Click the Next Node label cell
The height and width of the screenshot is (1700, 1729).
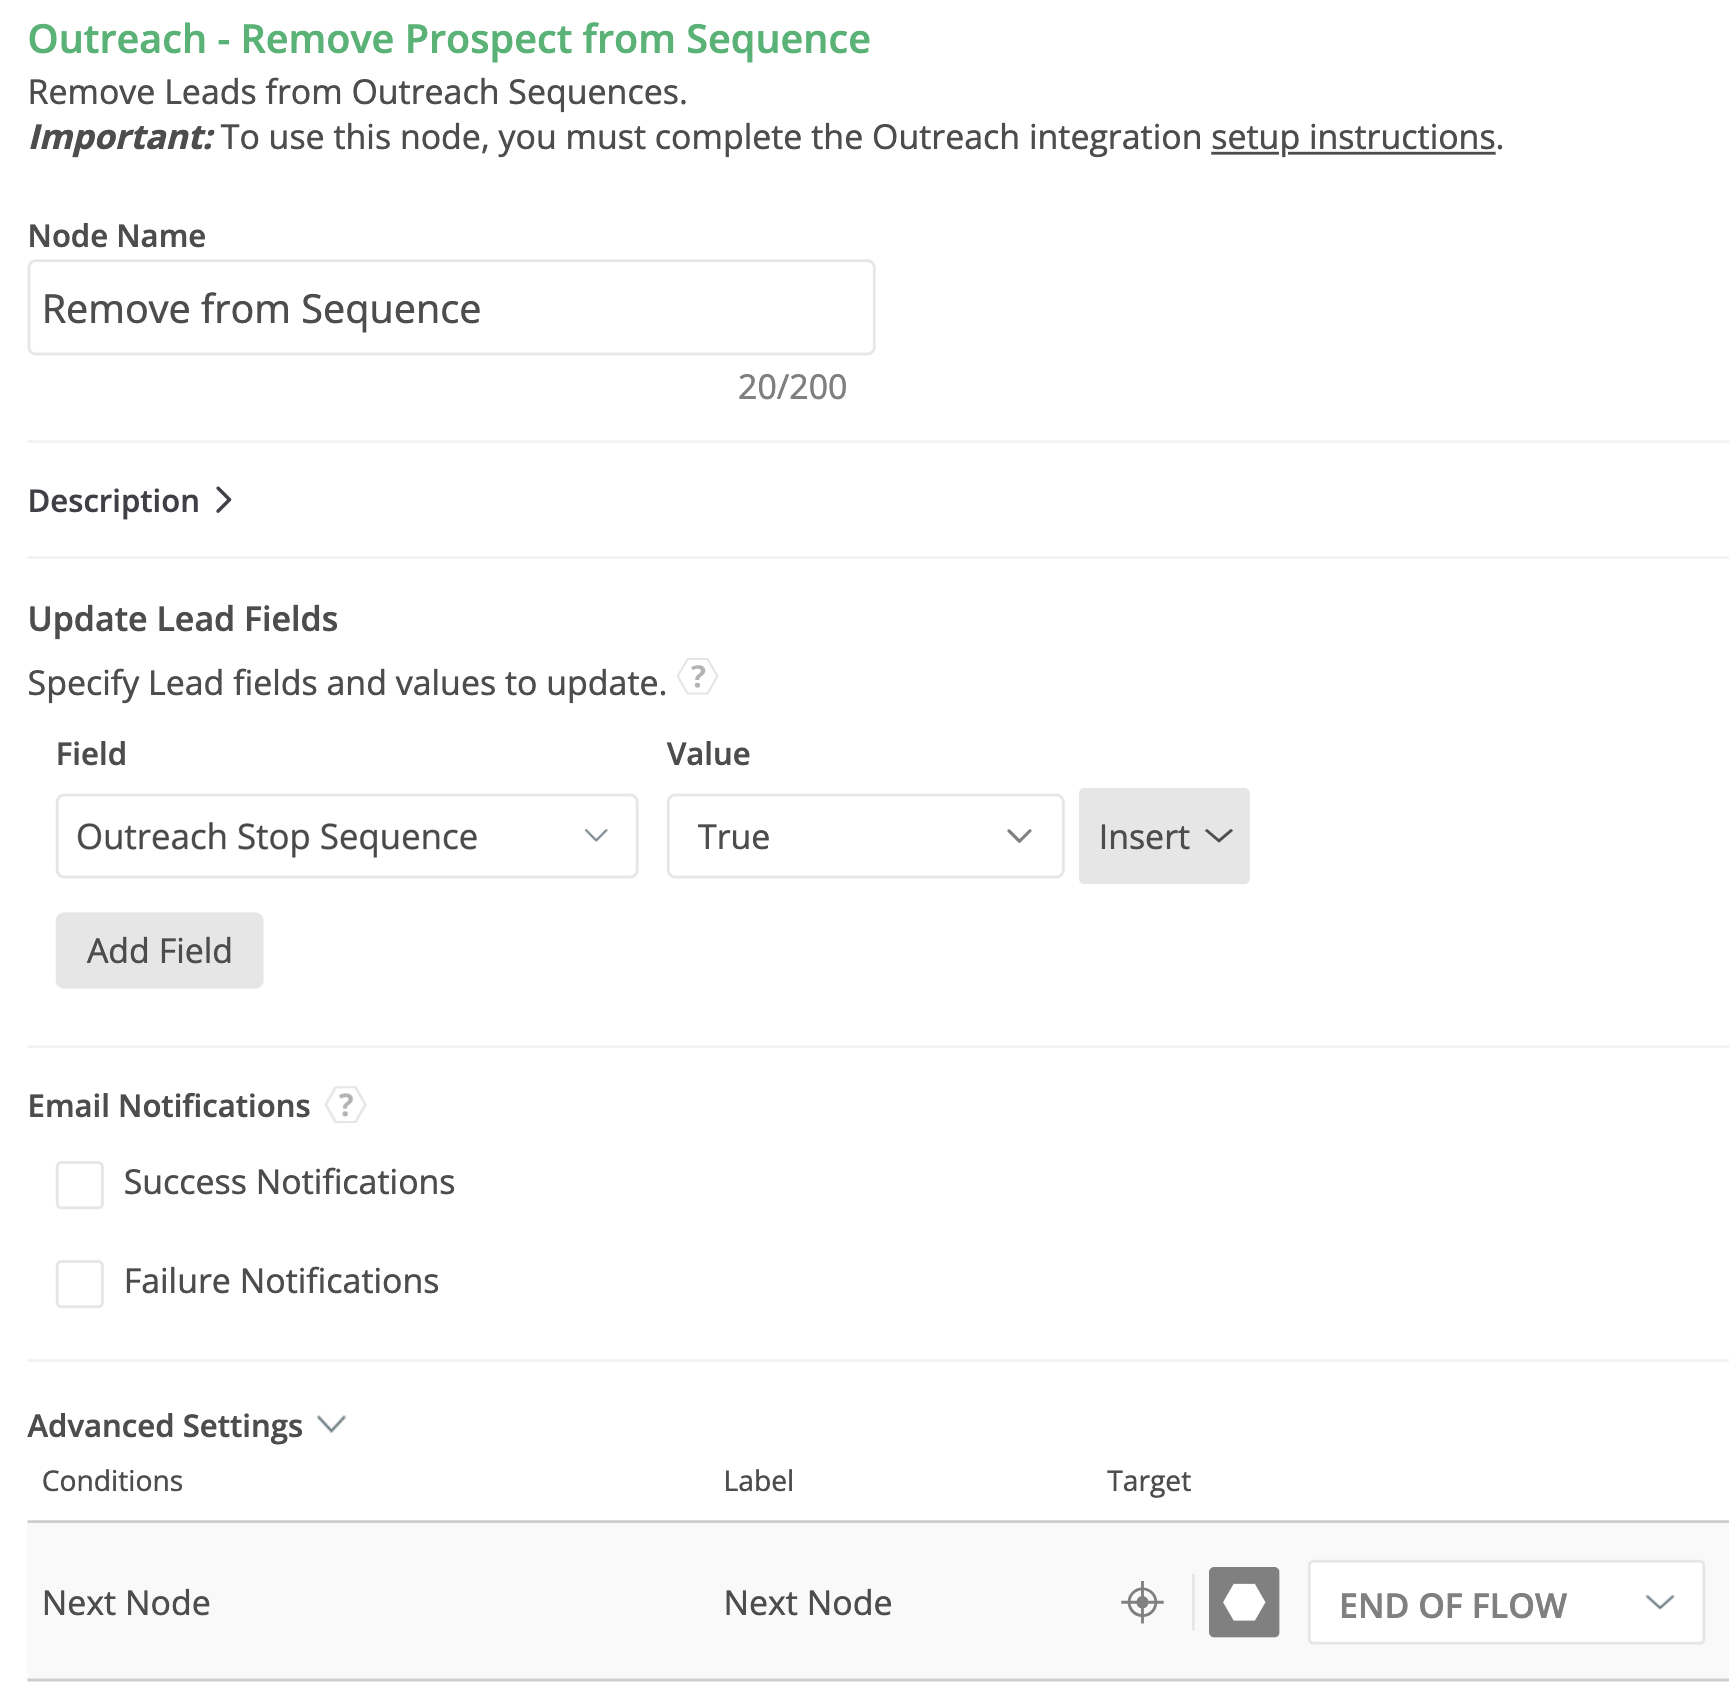click(x=807, y=1603)
